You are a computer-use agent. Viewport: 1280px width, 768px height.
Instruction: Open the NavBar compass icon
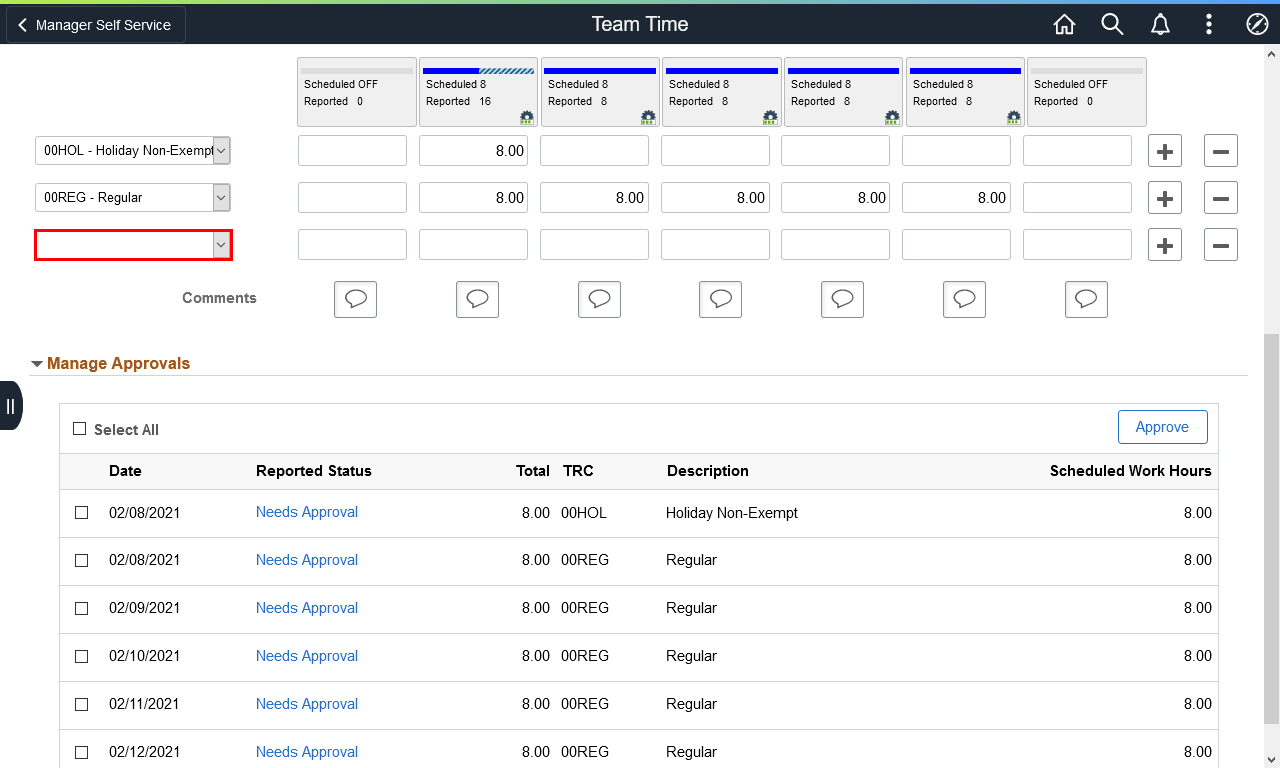point(1257,24)
